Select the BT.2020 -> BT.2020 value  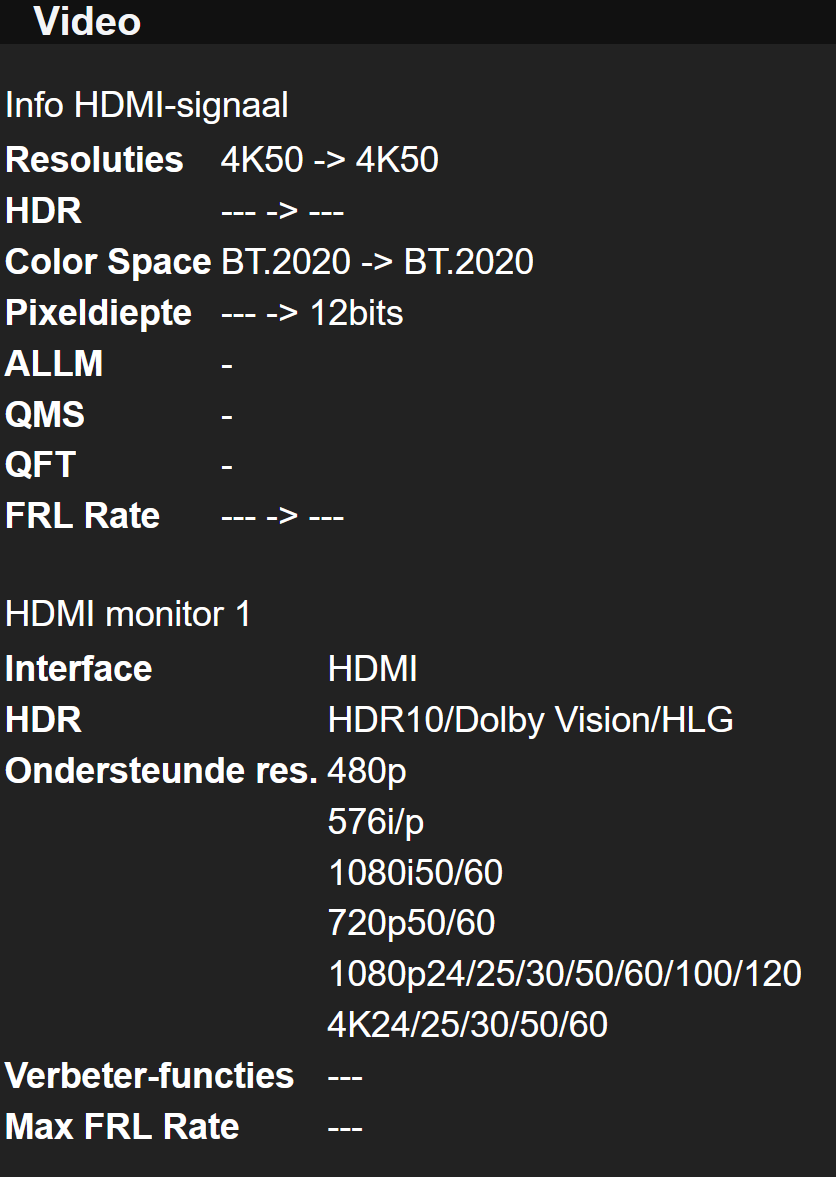[377, 262]
